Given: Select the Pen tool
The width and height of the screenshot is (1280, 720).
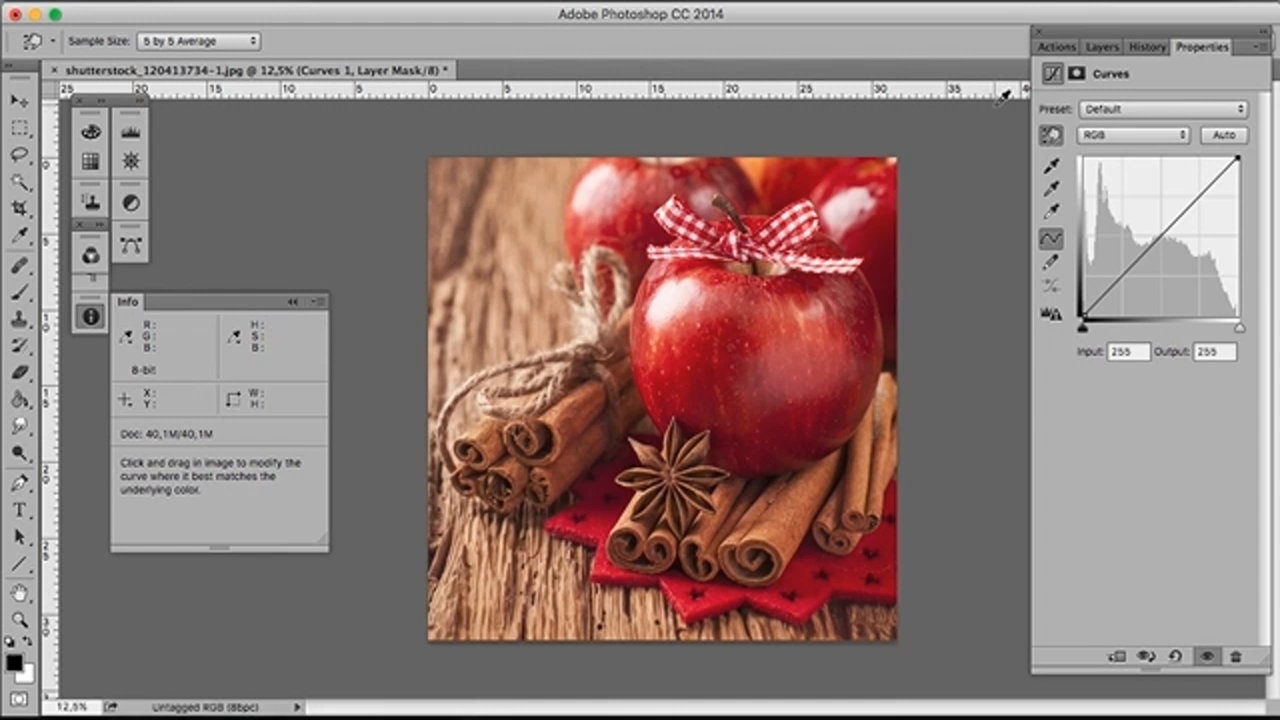Looking at the screenshot, I should click(19, 483).
